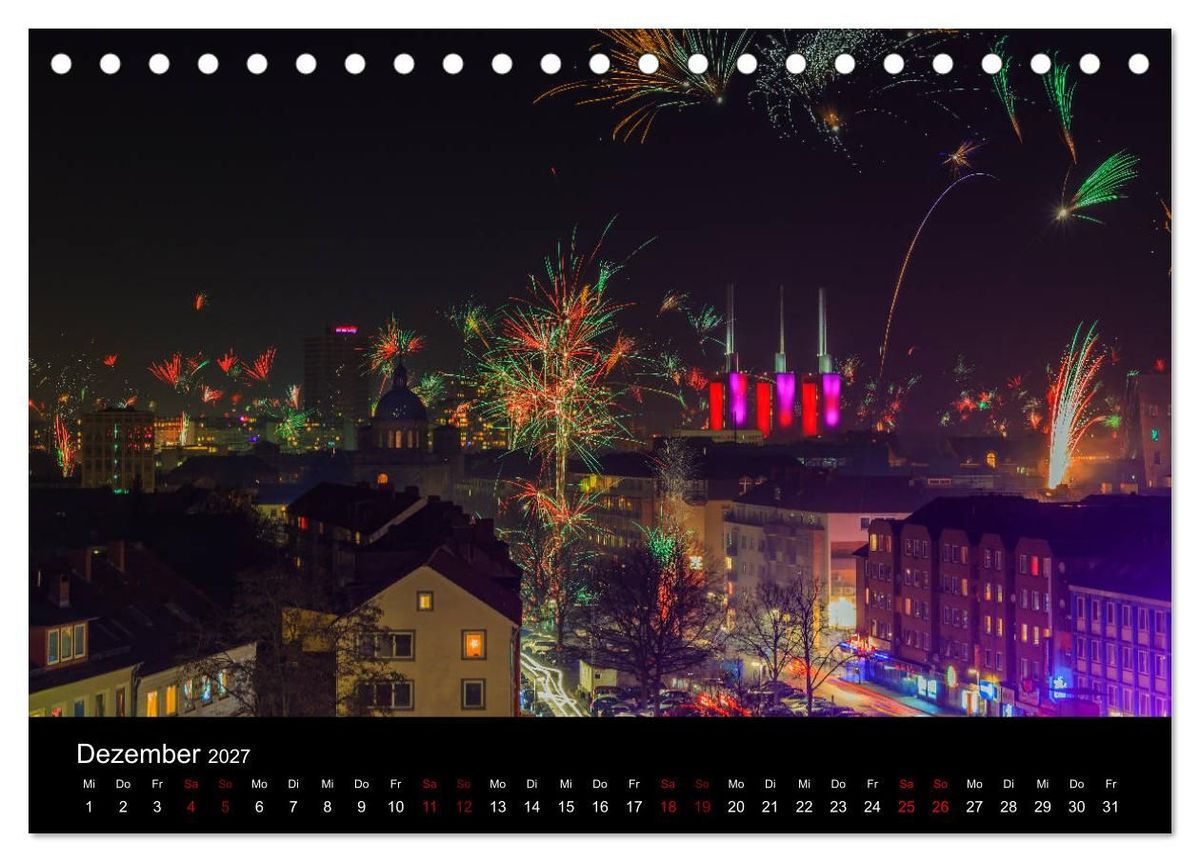Click the 'Dezember' month title
The height and width of the screenshot is (862, 1200).
138,754
